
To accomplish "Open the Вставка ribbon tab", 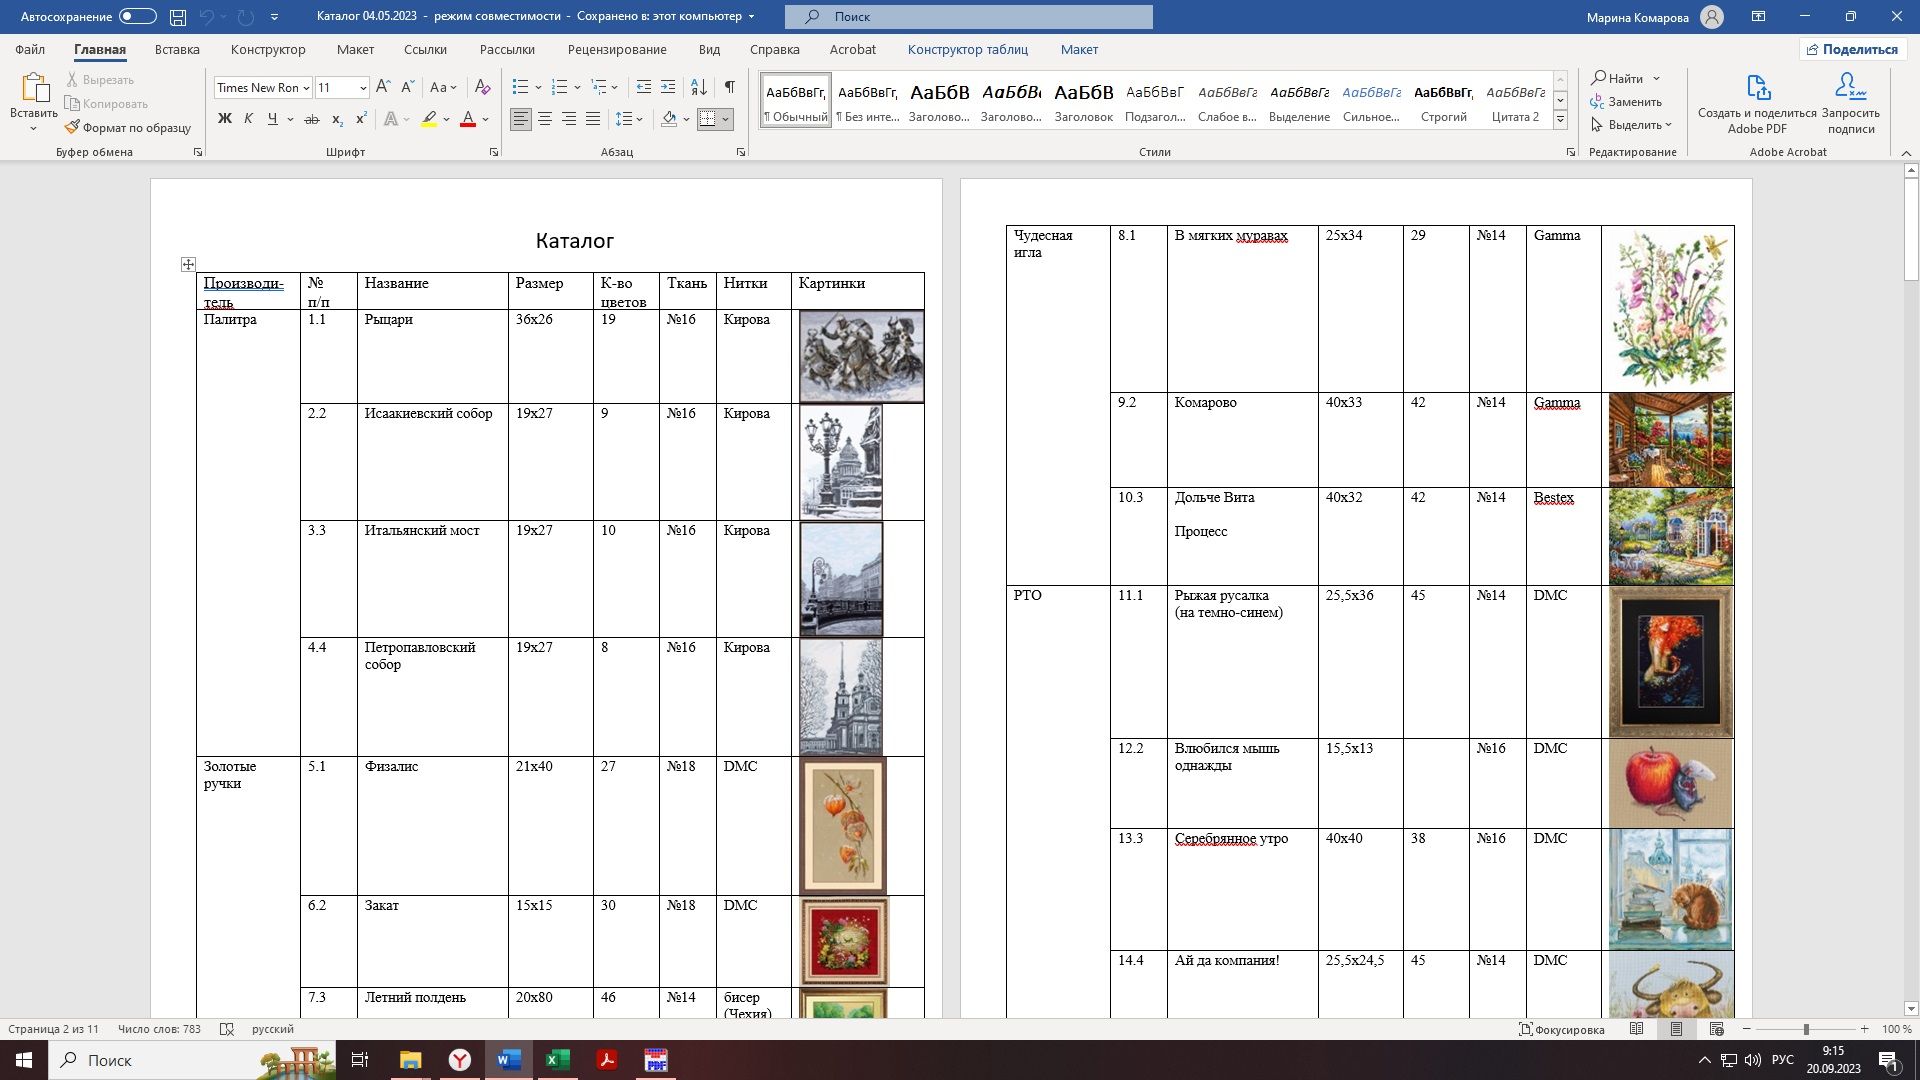I will tap(177, 49).
